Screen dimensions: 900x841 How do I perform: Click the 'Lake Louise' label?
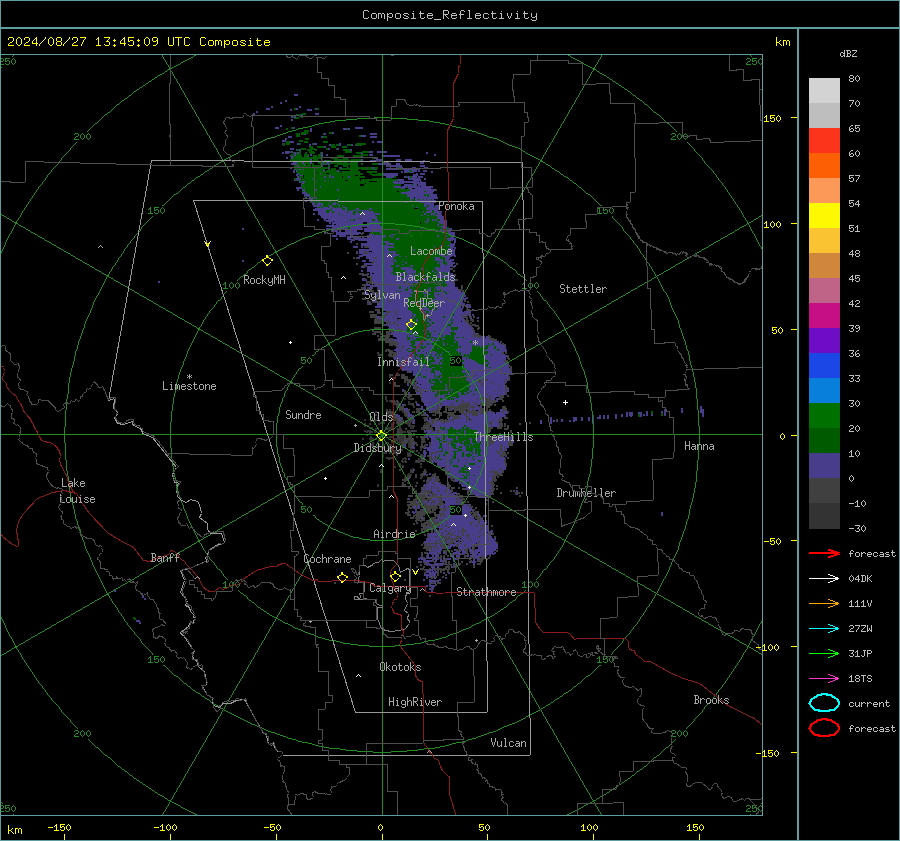pyautogui.click(x=77, y=491)
